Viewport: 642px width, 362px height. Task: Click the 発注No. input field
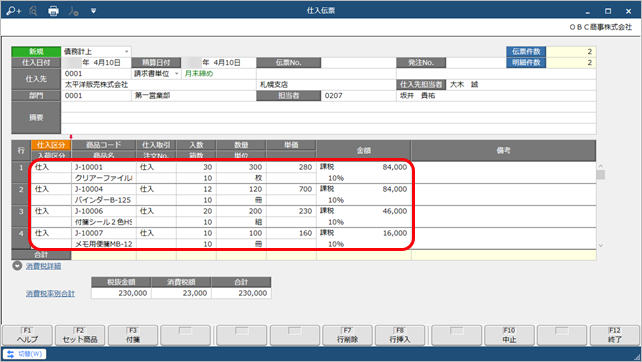point(476,63)
